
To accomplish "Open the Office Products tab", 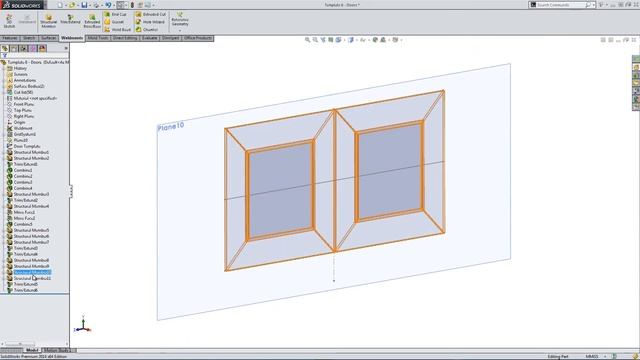I will [198, 38].
